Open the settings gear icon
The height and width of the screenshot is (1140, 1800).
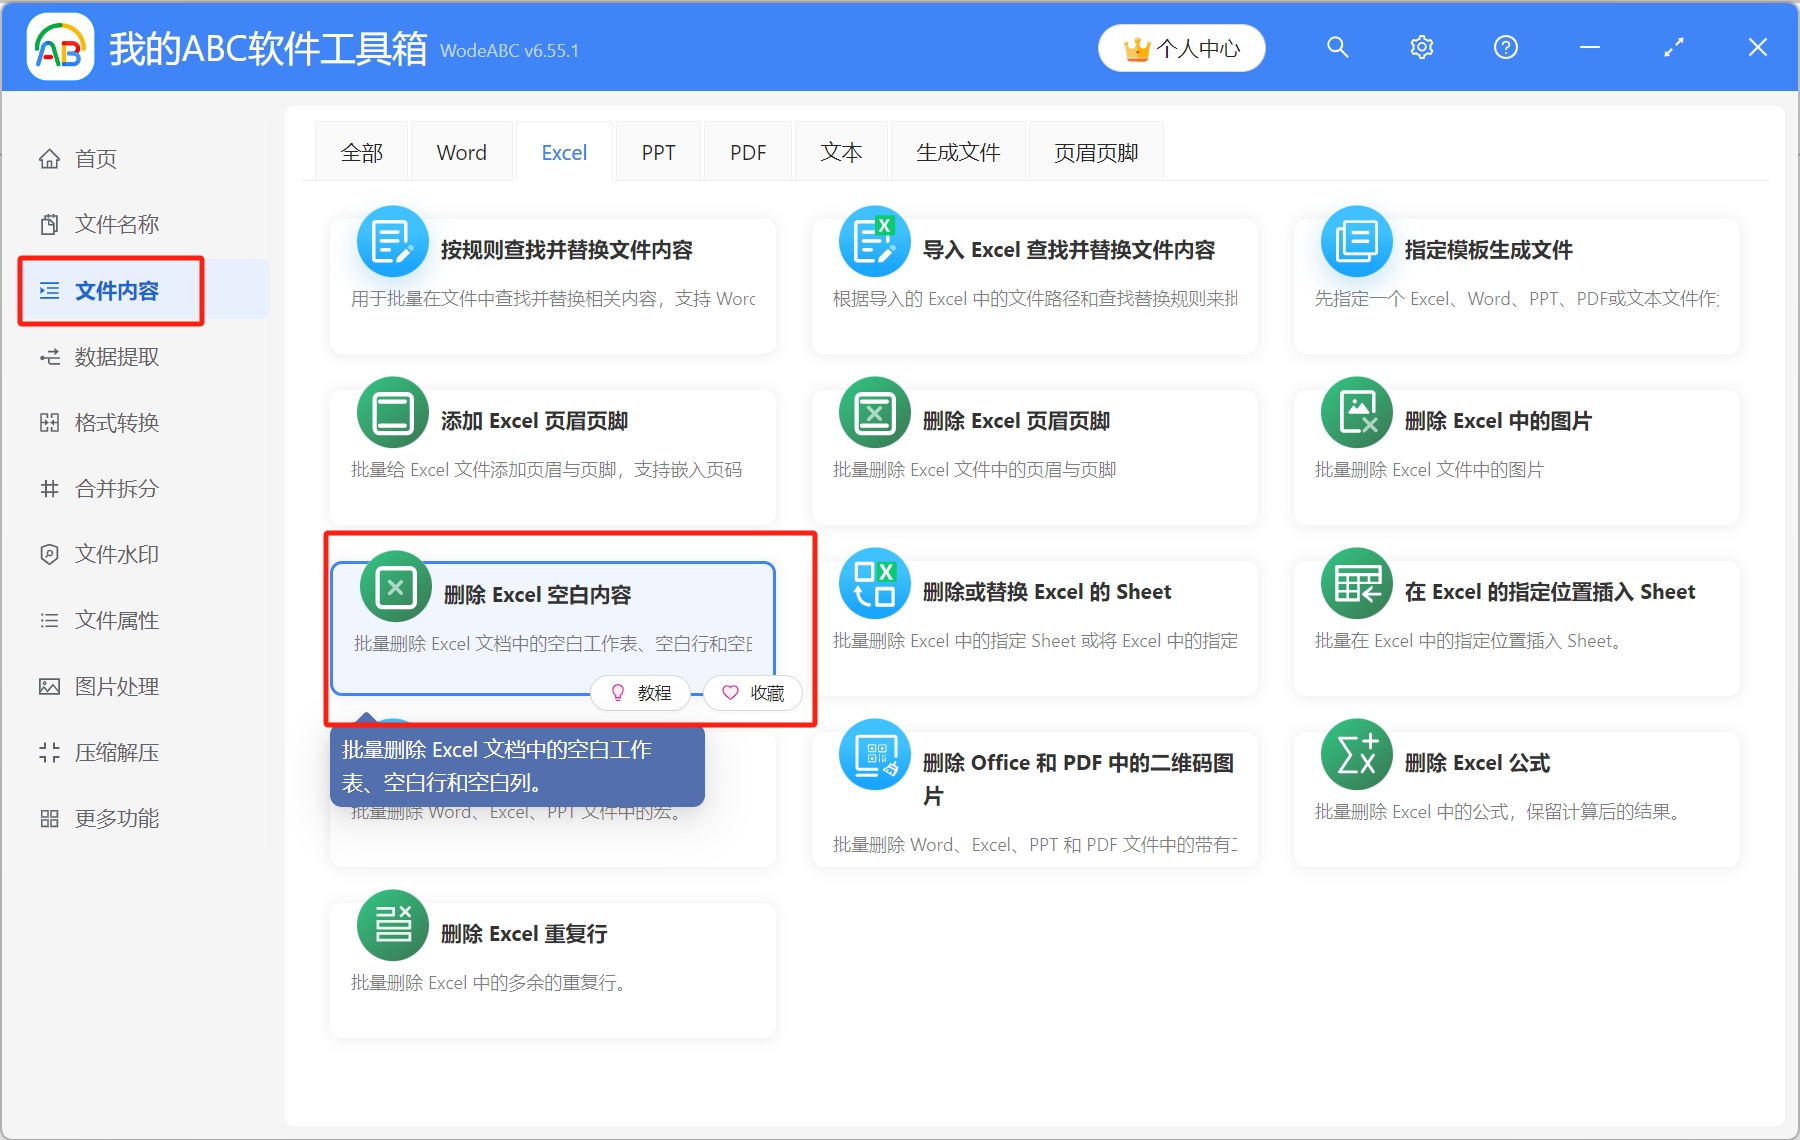click(1421, 46)
